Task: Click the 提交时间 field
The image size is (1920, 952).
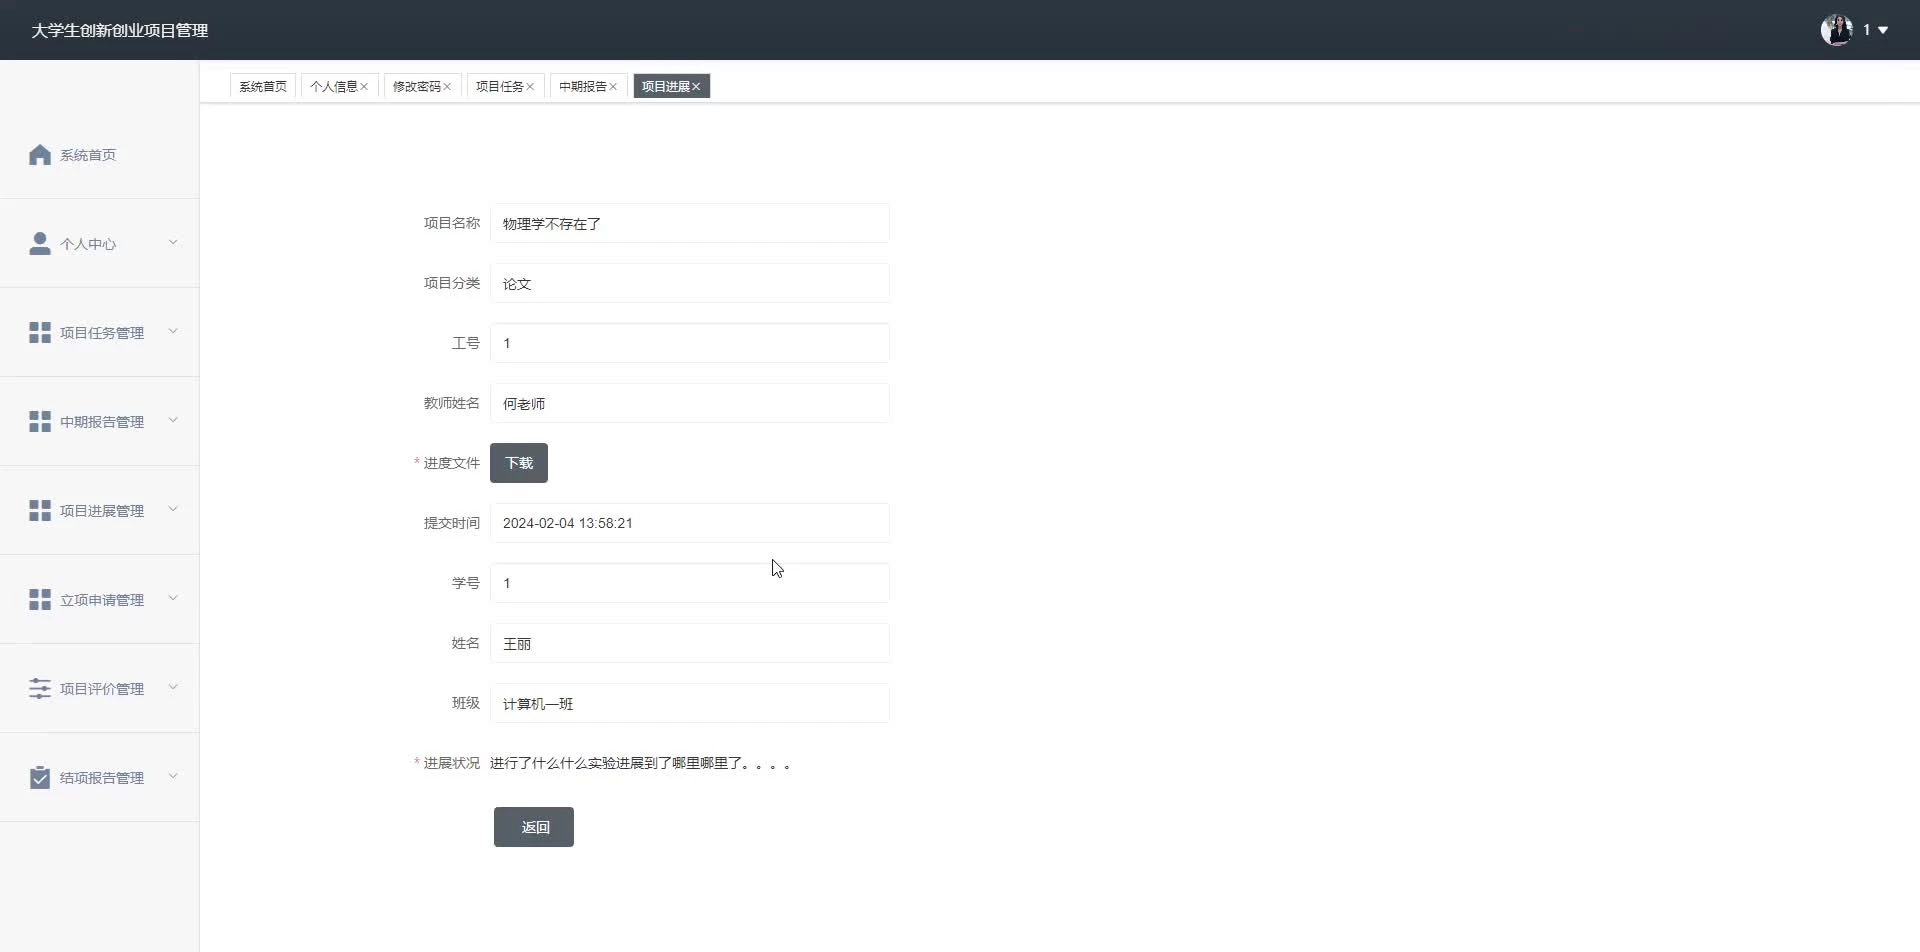Action: (x=690, y=523)
